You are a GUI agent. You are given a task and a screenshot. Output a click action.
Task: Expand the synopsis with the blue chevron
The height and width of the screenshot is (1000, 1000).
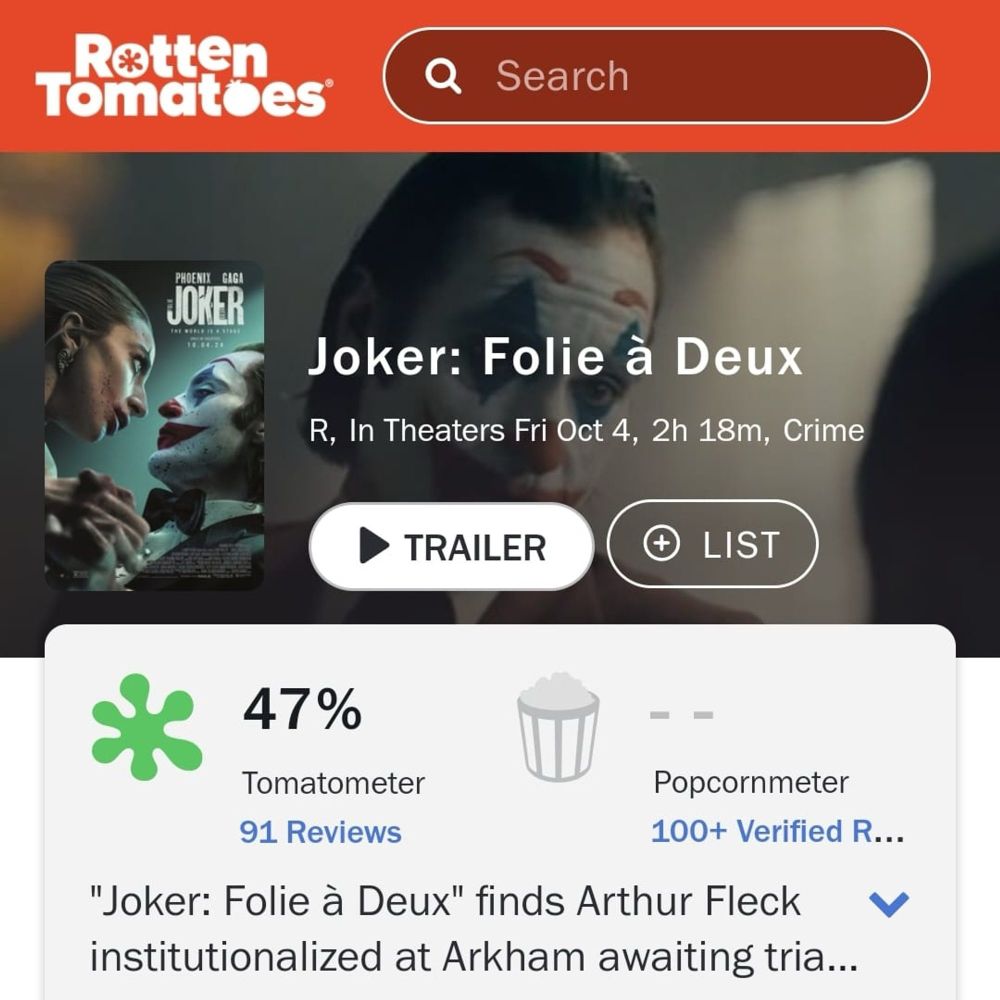tap(889, 903)
